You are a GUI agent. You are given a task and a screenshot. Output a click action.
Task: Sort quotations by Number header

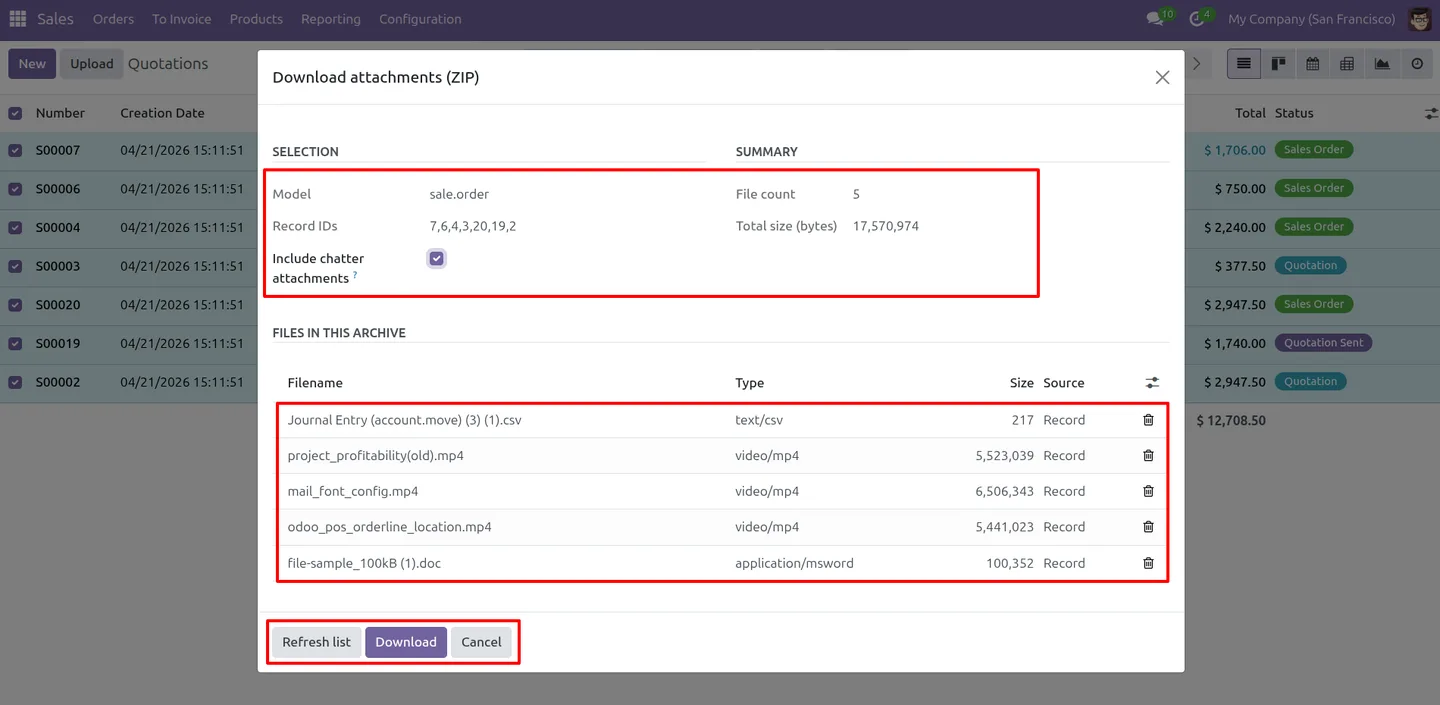tap(60, 114)
